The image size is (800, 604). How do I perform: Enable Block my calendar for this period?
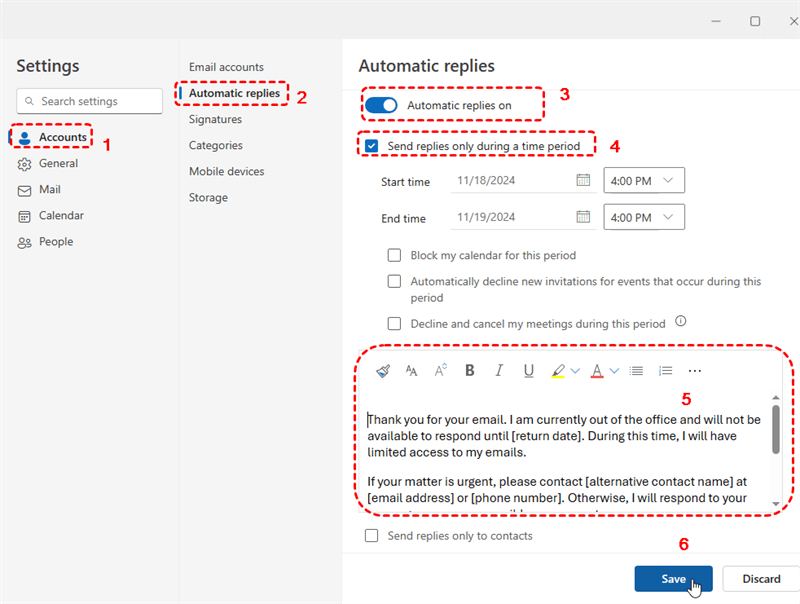pos(394,255)
